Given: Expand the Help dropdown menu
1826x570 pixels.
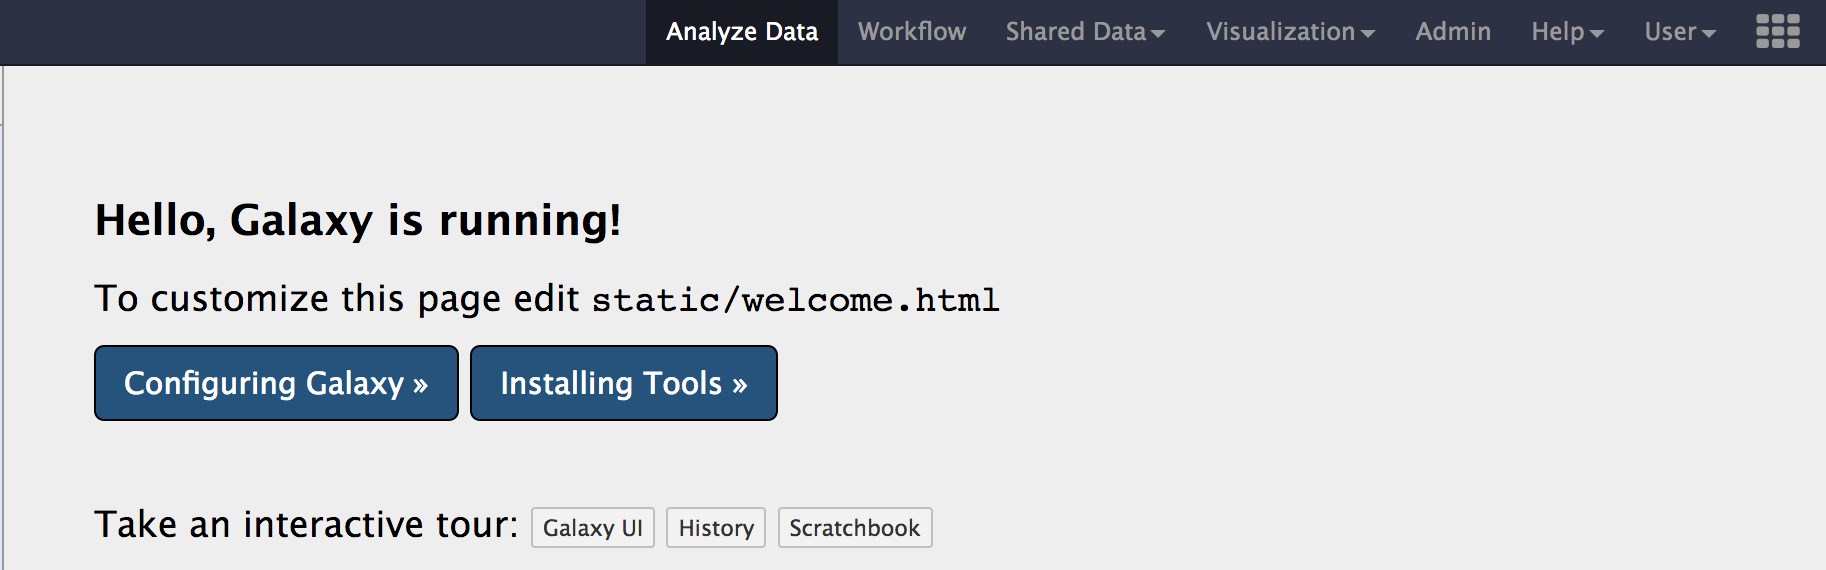Looking at the screenshot, I should 1566,32.
